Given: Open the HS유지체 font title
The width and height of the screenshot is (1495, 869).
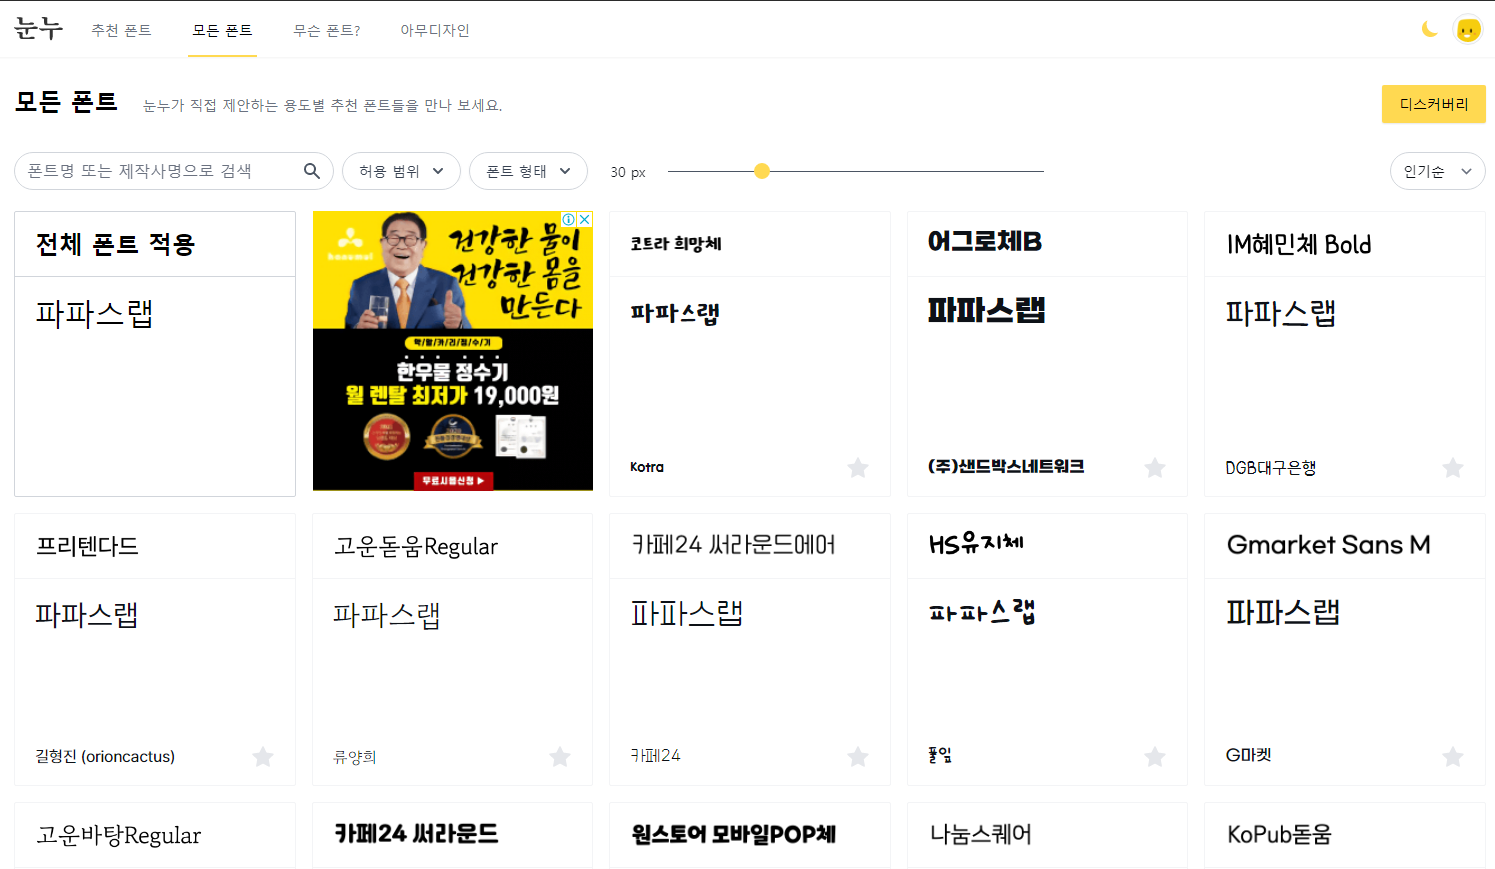Looking at the screenshot, I should [976, 543].
